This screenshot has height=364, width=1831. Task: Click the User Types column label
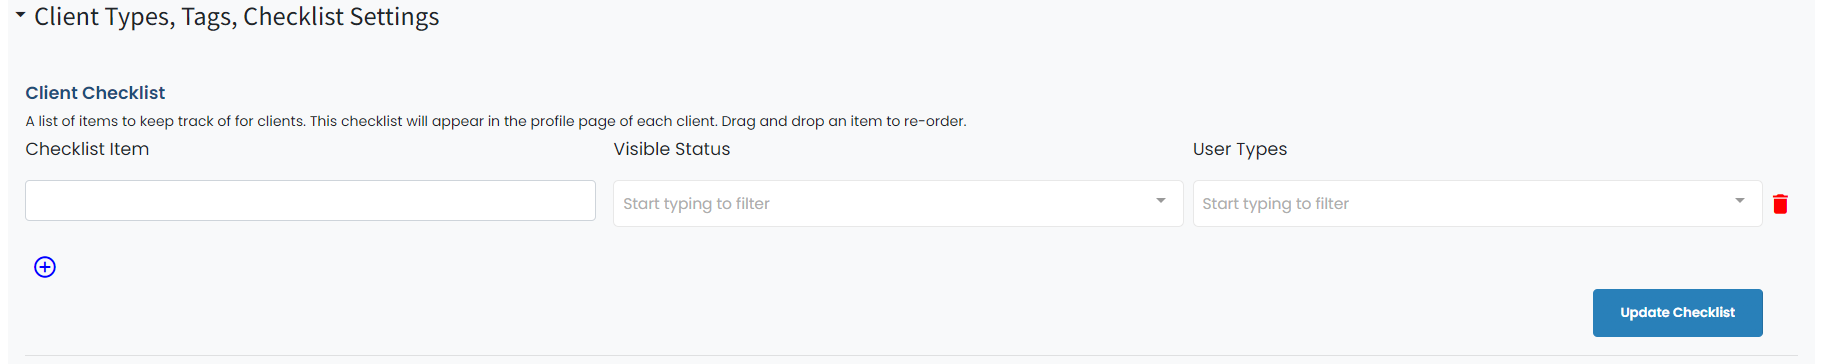pos(1240,149)
